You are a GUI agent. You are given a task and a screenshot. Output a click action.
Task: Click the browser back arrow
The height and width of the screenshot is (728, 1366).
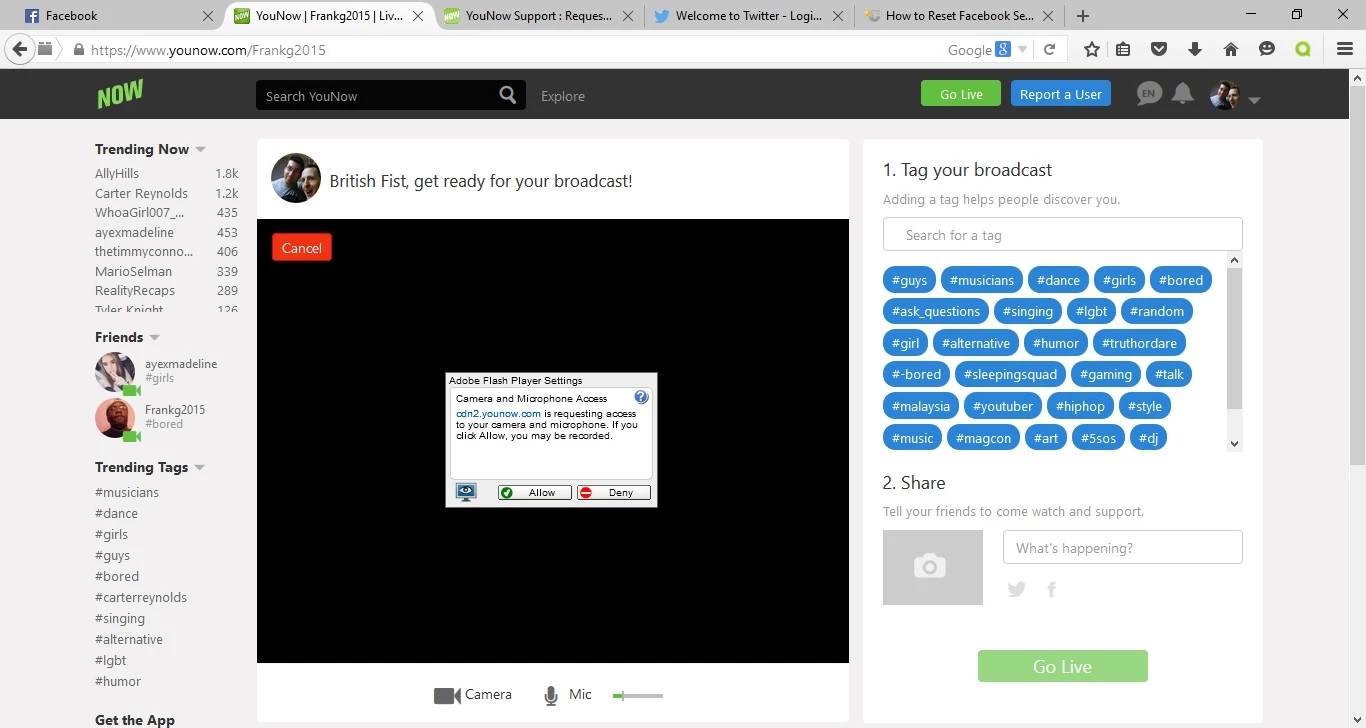tap(20, 49)
